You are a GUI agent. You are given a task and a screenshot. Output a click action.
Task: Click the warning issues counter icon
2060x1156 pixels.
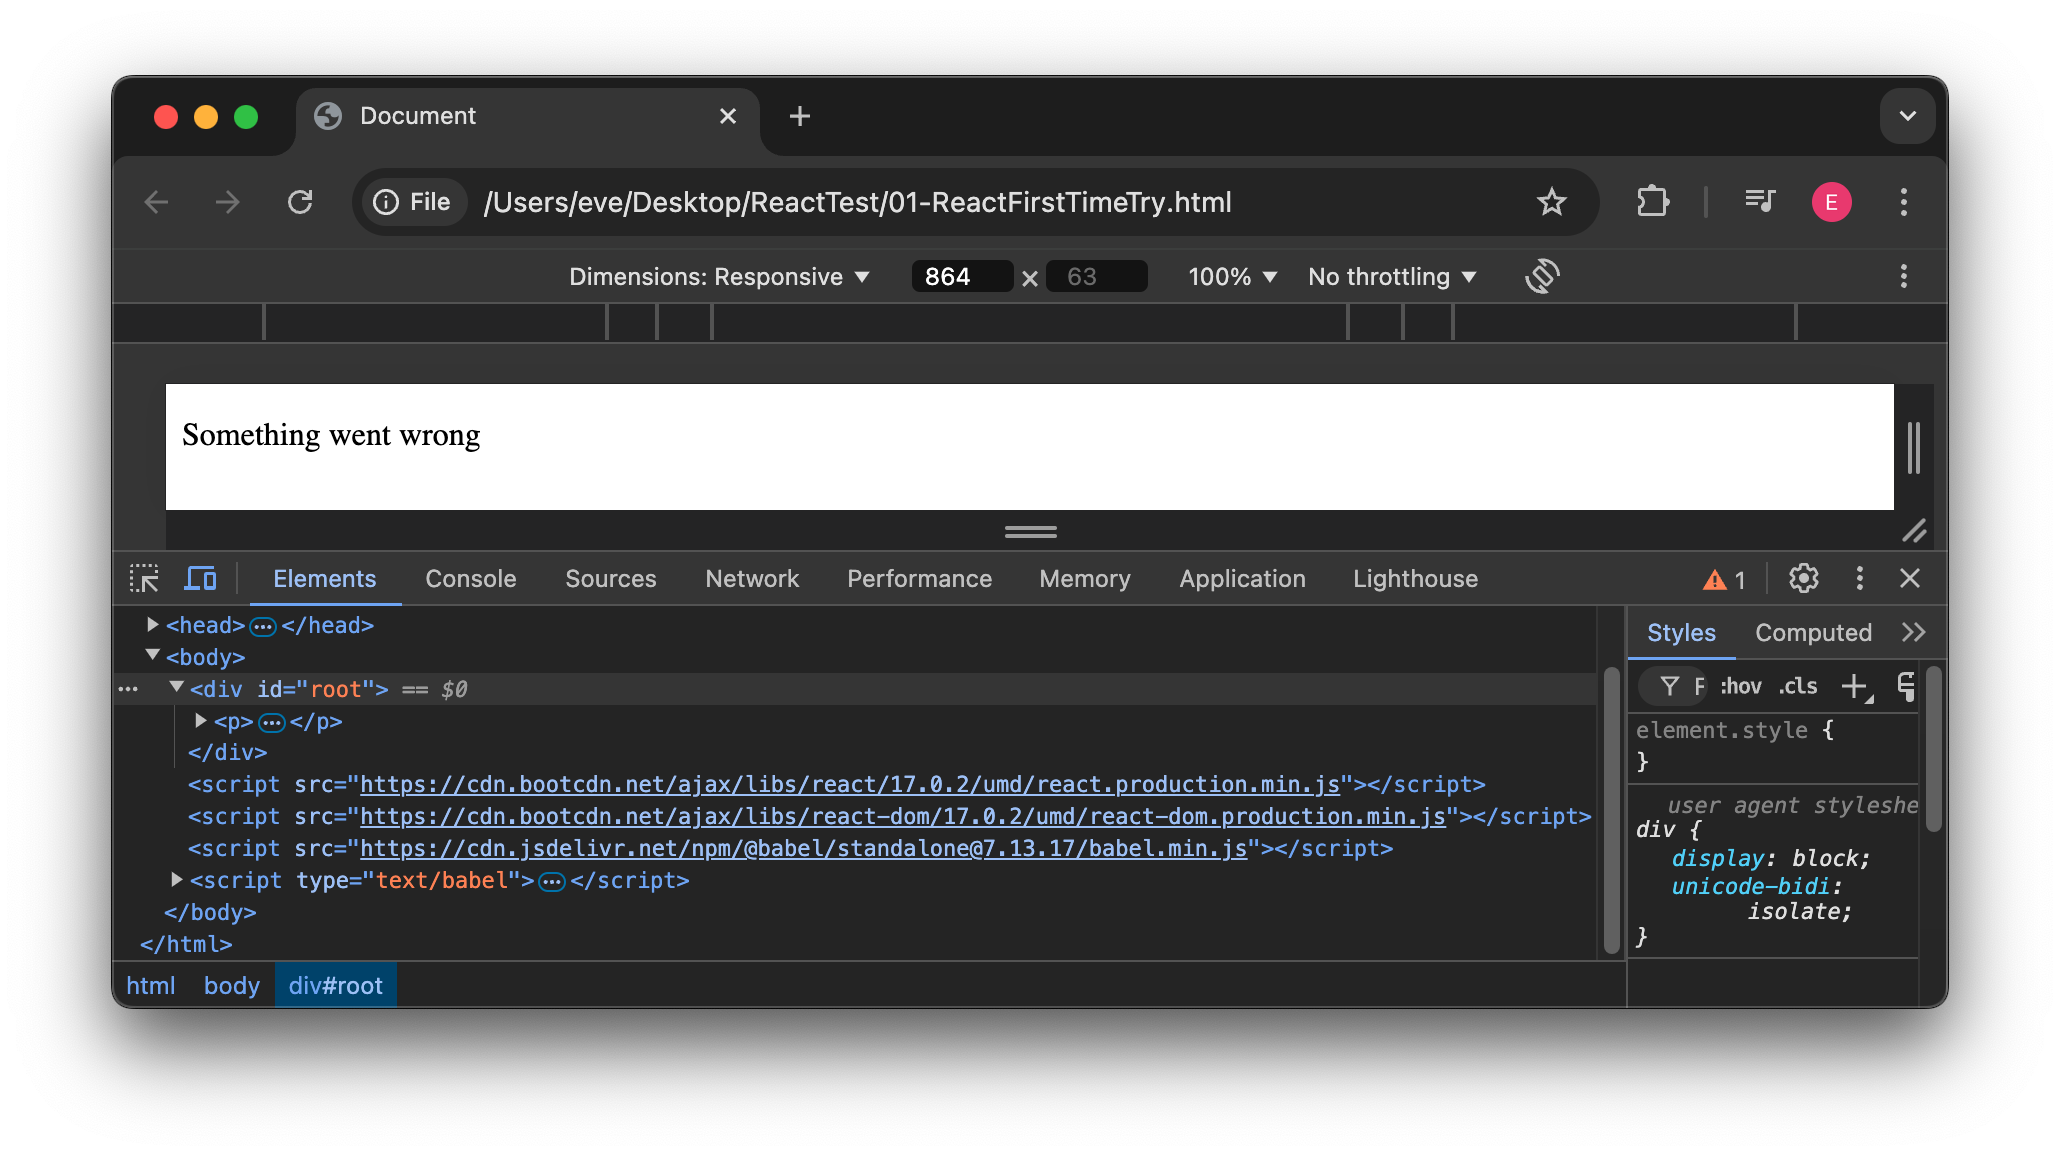click(x=1724, y=580)
